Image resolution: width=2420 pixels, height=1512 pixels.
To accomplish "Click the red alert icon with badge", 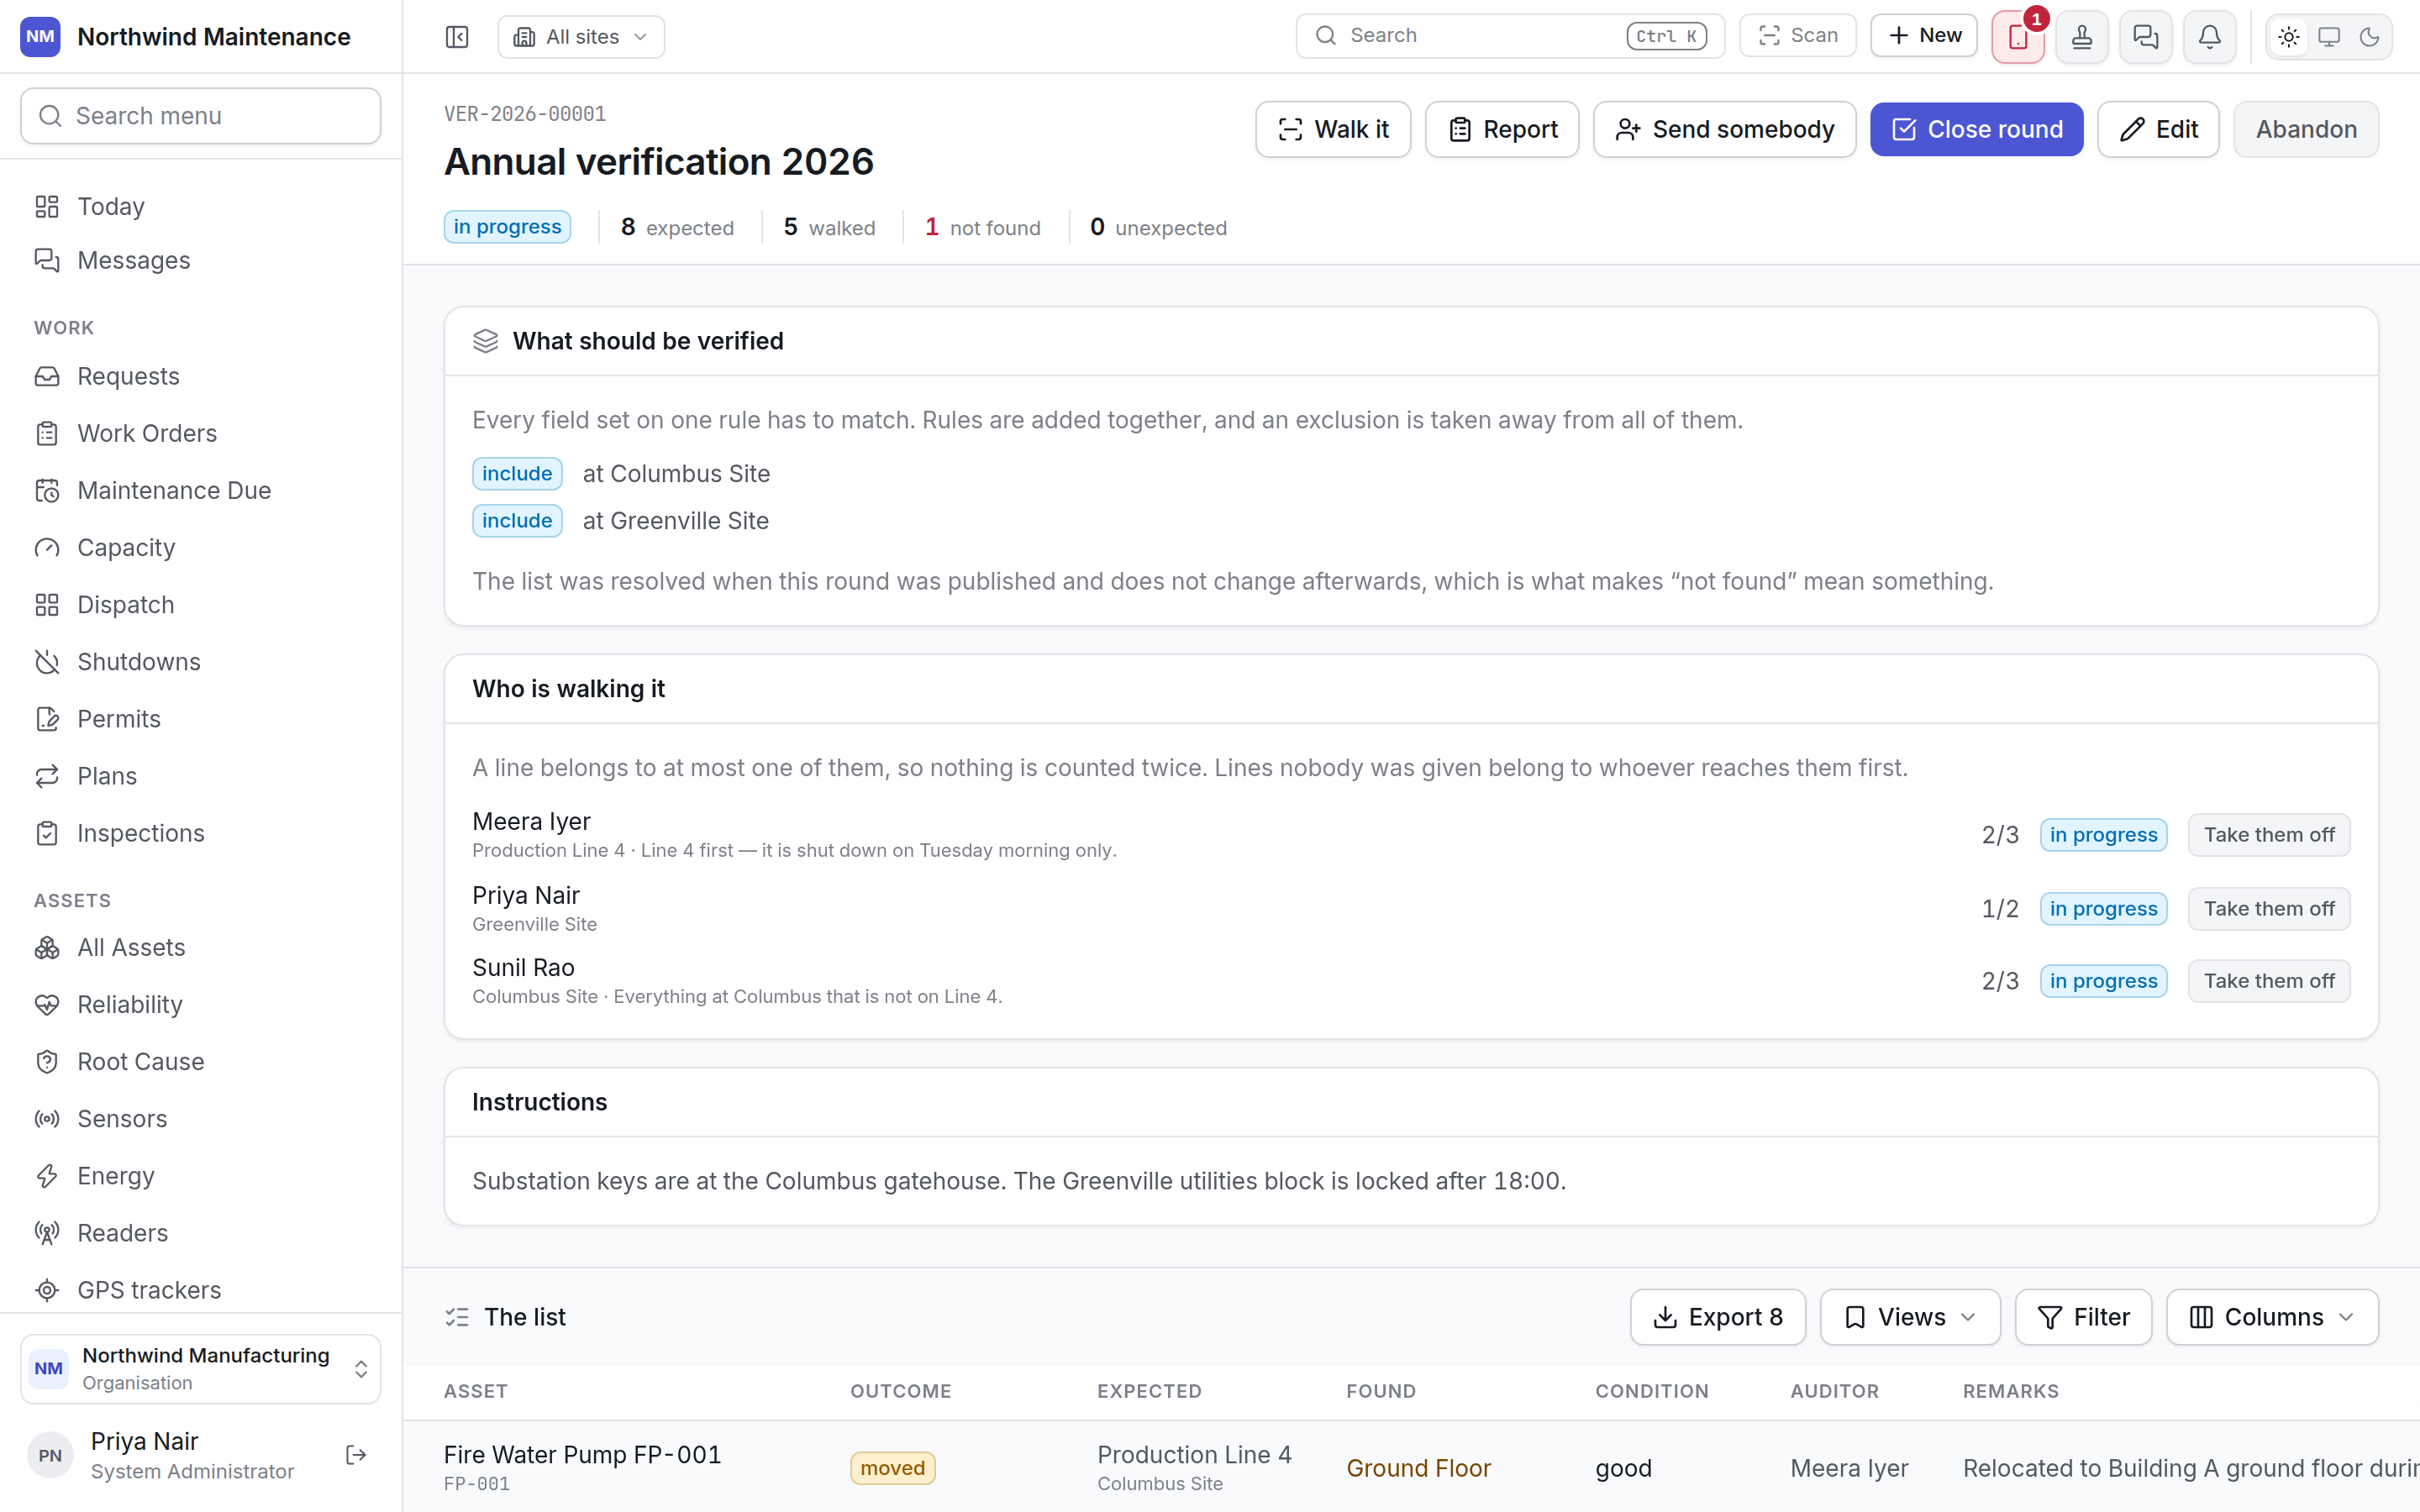I will click(x=2018, y=37).
